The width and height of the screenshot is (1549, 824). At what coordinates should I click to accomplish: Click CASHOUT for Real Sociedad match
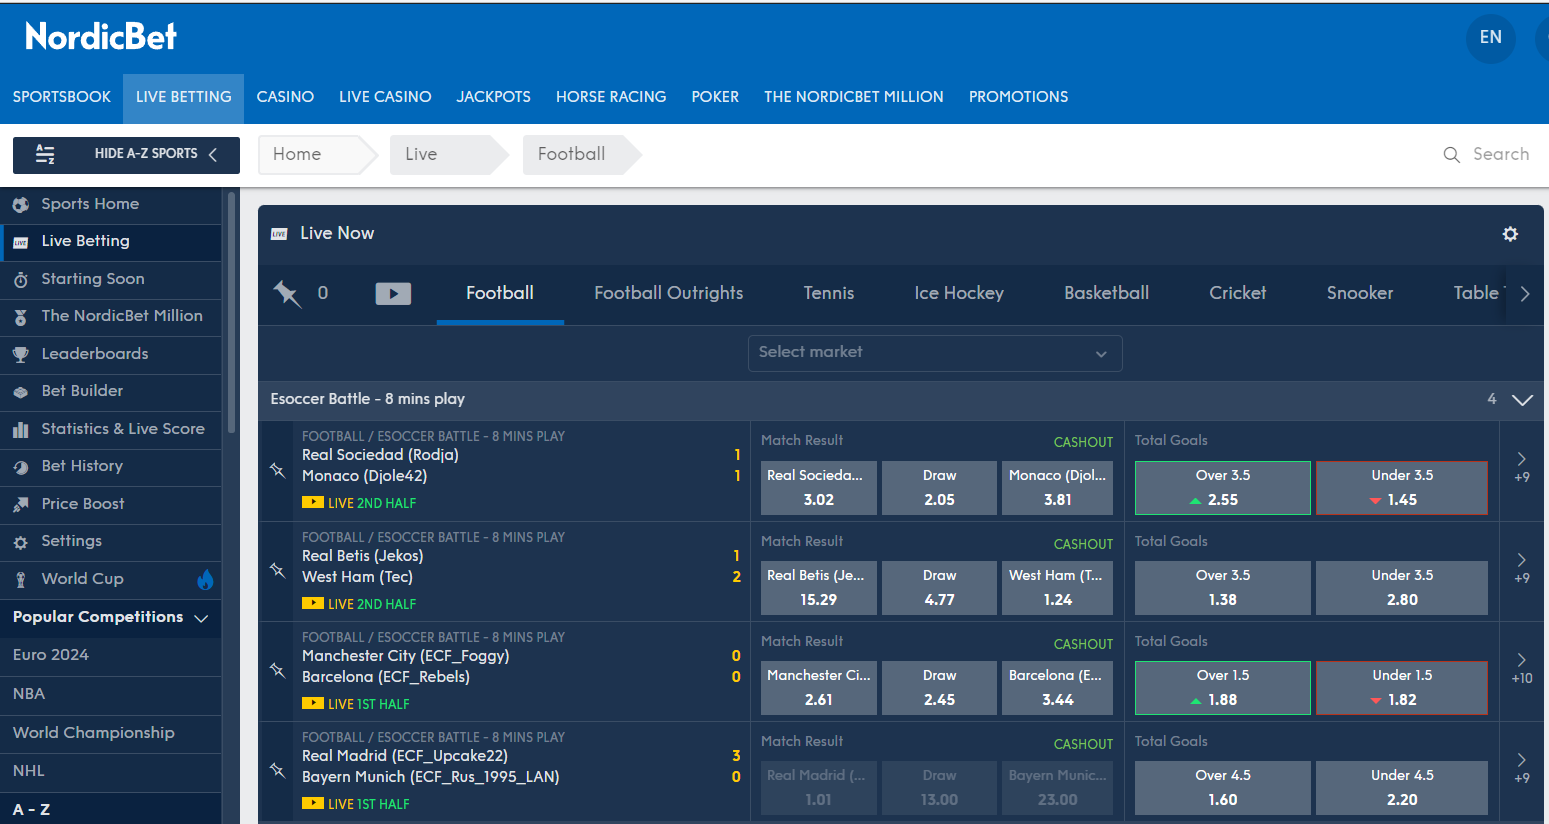coord(1083,442)
